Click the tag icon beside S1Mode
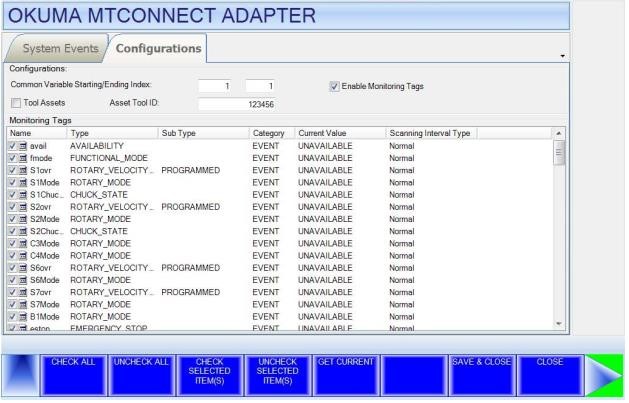This screenshot has width=629, height=403. click(23, 183)
